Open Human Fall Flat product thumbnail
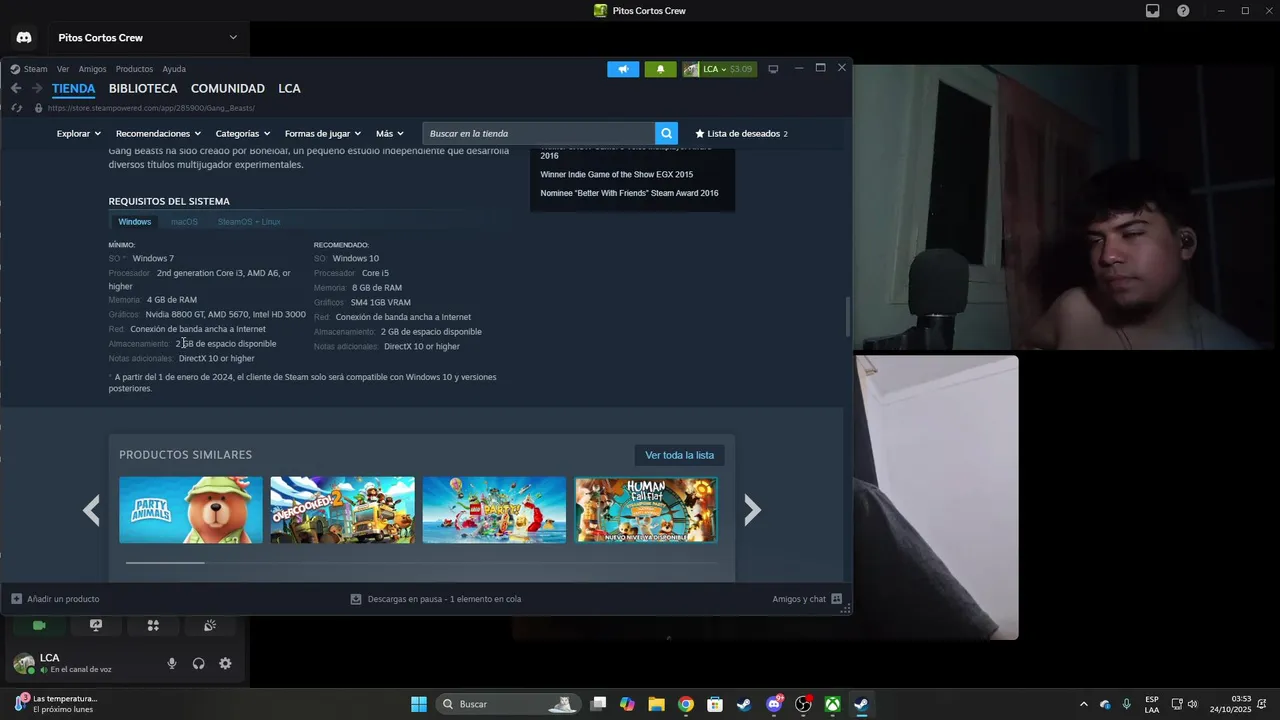Image resolution: width=1280 pixels, height=720 pixels. [x=646, y=510]
